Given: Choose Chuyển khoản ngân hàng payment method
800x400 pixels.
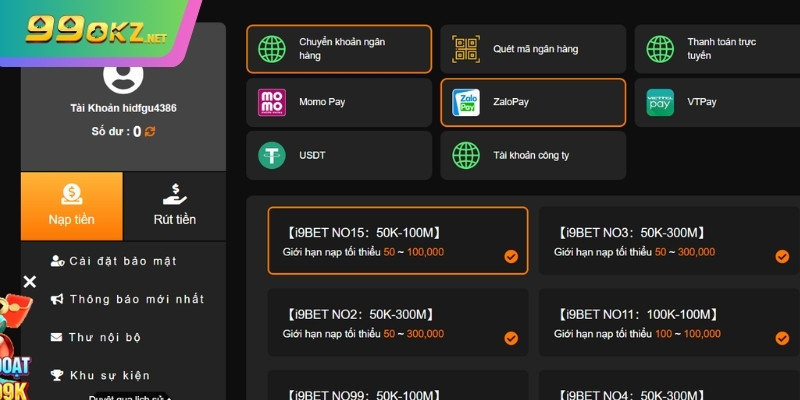Looking at the screenshot, I should (339, 49).
